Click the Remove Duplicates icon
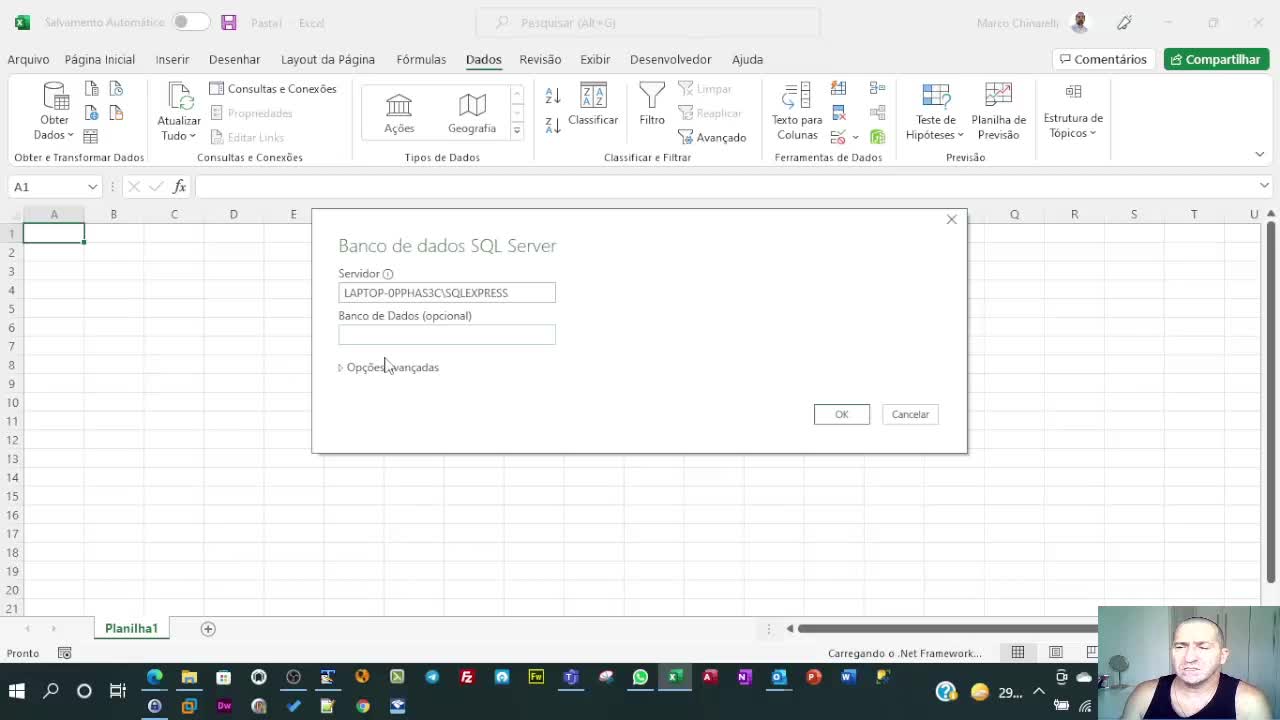This screenshot has height=720, width=1280. (x=838, y=113)
